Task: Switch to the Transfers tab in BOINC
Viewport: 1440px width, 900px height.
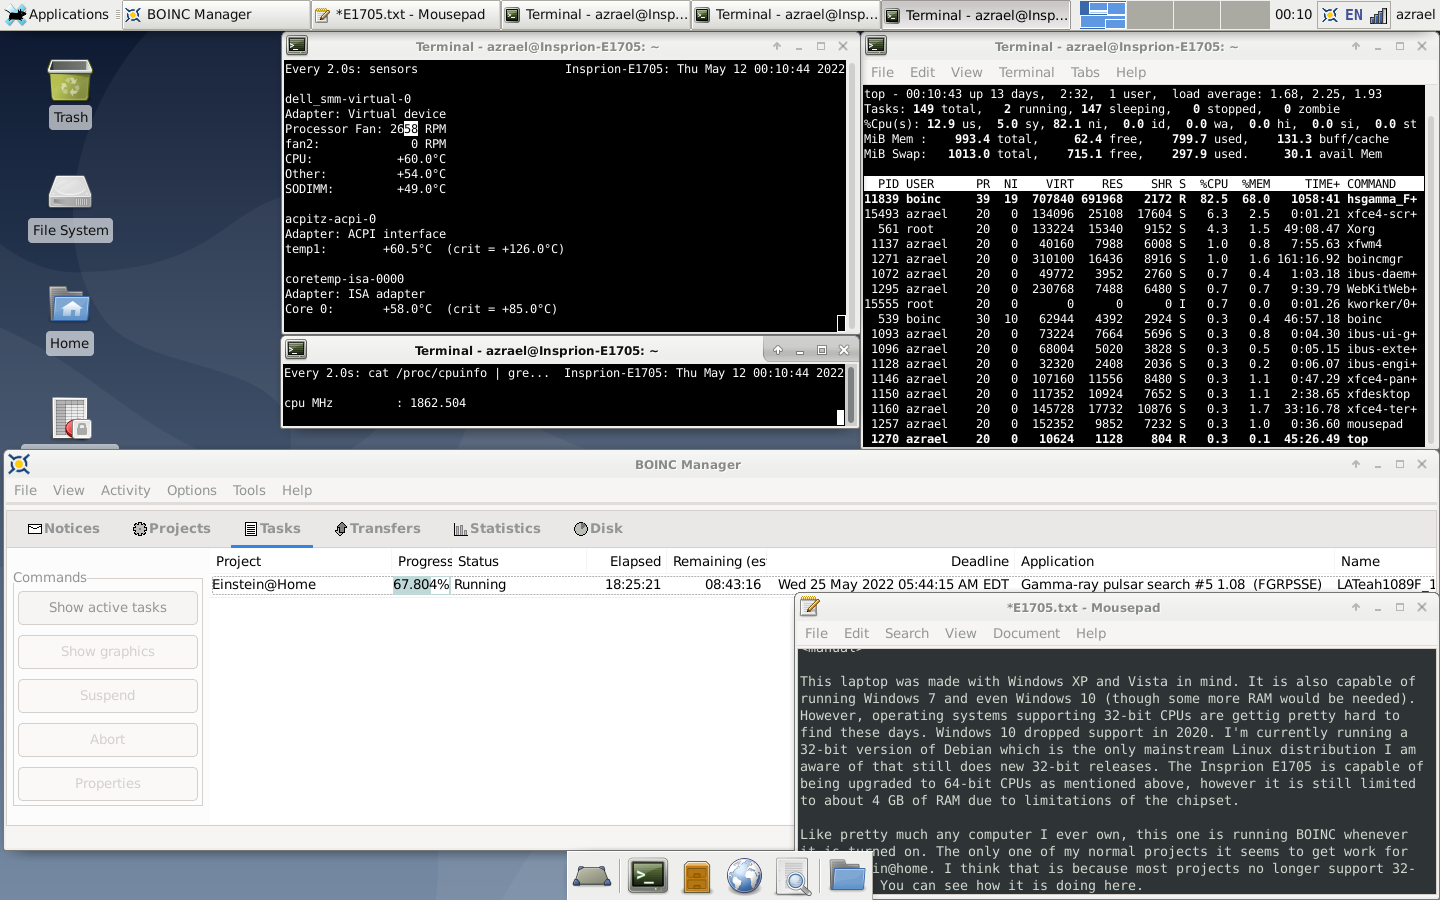Action: point(377,528)
